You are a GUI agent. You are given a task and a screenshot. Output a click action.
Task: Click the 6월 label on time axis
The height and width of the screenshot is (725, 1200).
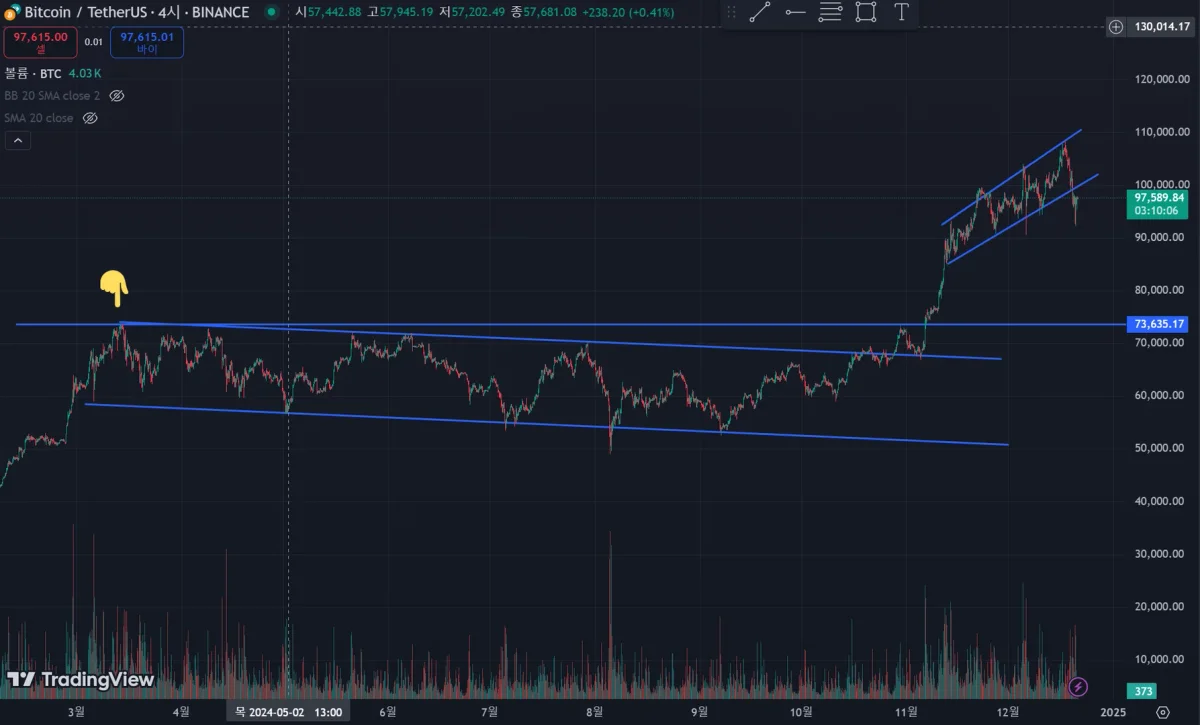coord(388,712)
